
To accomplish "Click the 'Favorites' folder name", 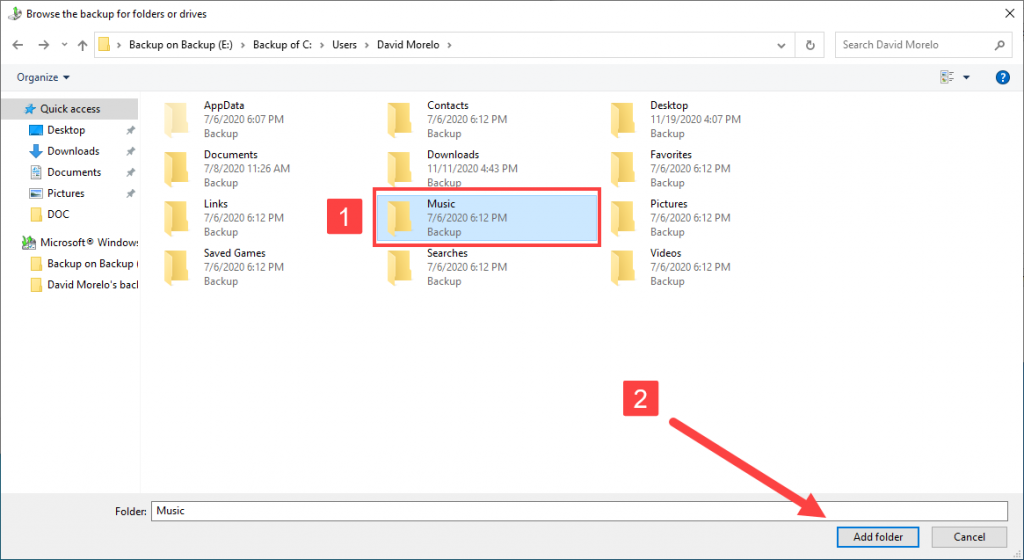I will tap(671, 155).
